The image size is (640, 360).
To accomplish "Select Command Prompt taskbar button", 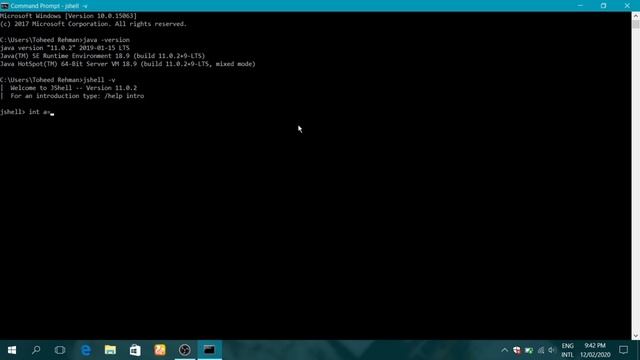I will tap(209, 350).
